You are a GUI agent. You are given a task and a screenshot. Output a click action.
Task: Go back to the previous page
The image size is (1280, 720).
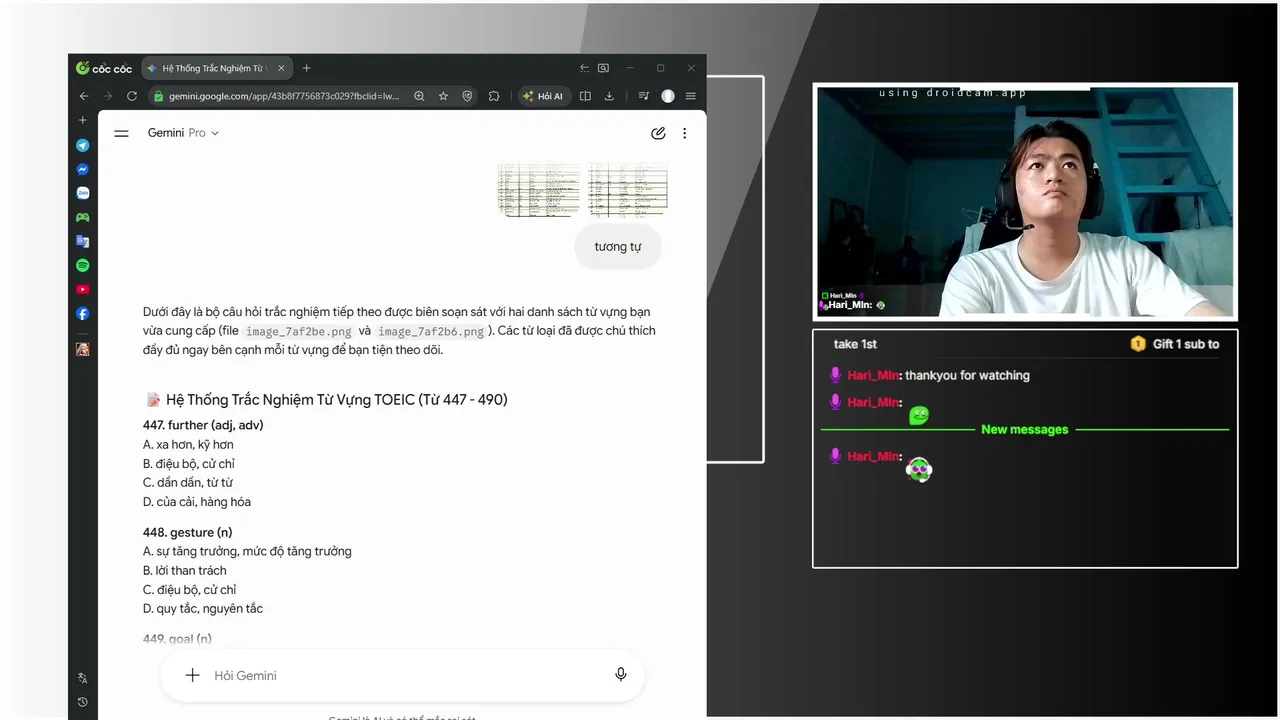pos(84,96)
